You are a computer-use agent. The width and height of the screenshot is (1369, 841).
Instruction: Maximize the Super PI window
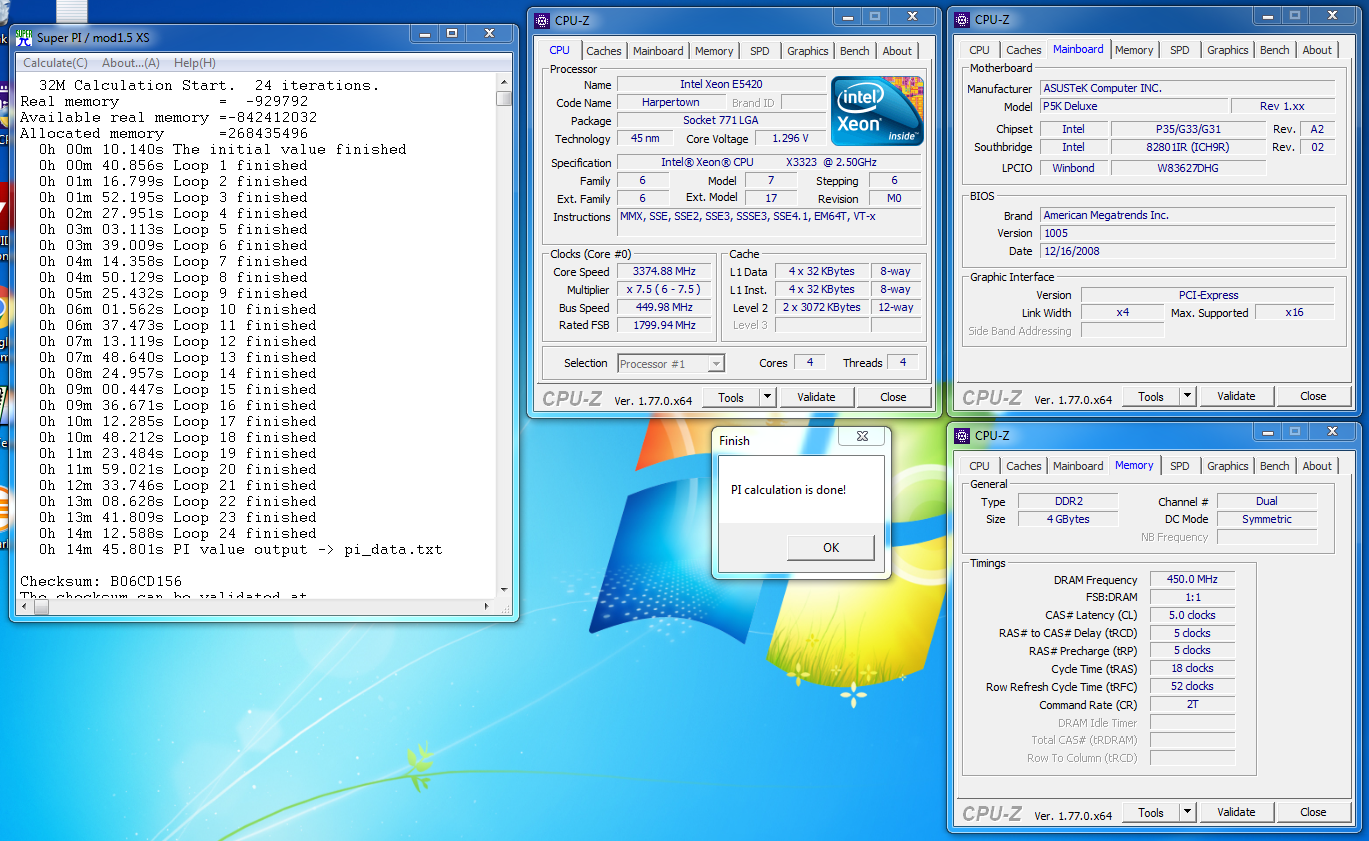452,33
